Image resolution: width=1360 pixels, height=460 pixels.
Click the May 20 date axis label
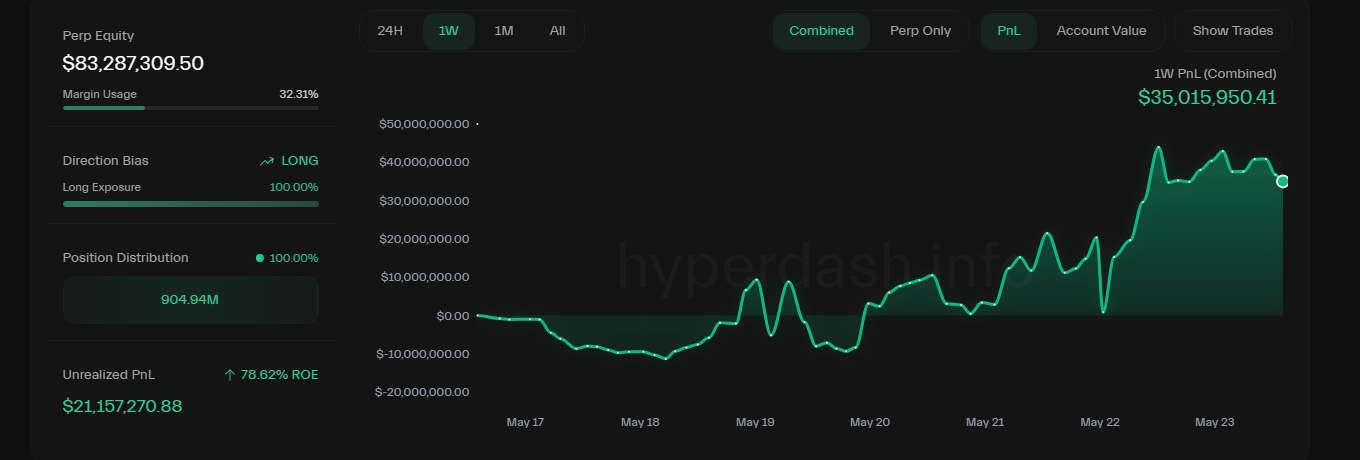[869, 423]
